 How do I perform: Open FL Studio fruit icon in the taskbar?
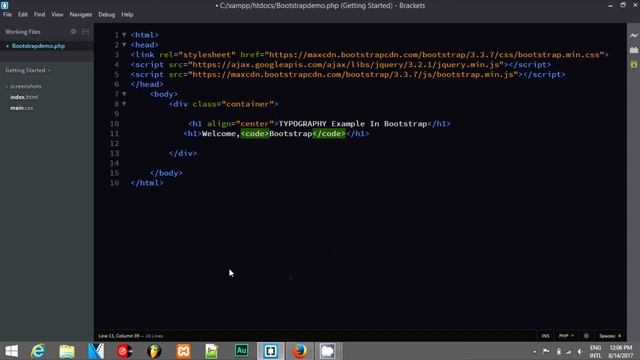[154, 351]
